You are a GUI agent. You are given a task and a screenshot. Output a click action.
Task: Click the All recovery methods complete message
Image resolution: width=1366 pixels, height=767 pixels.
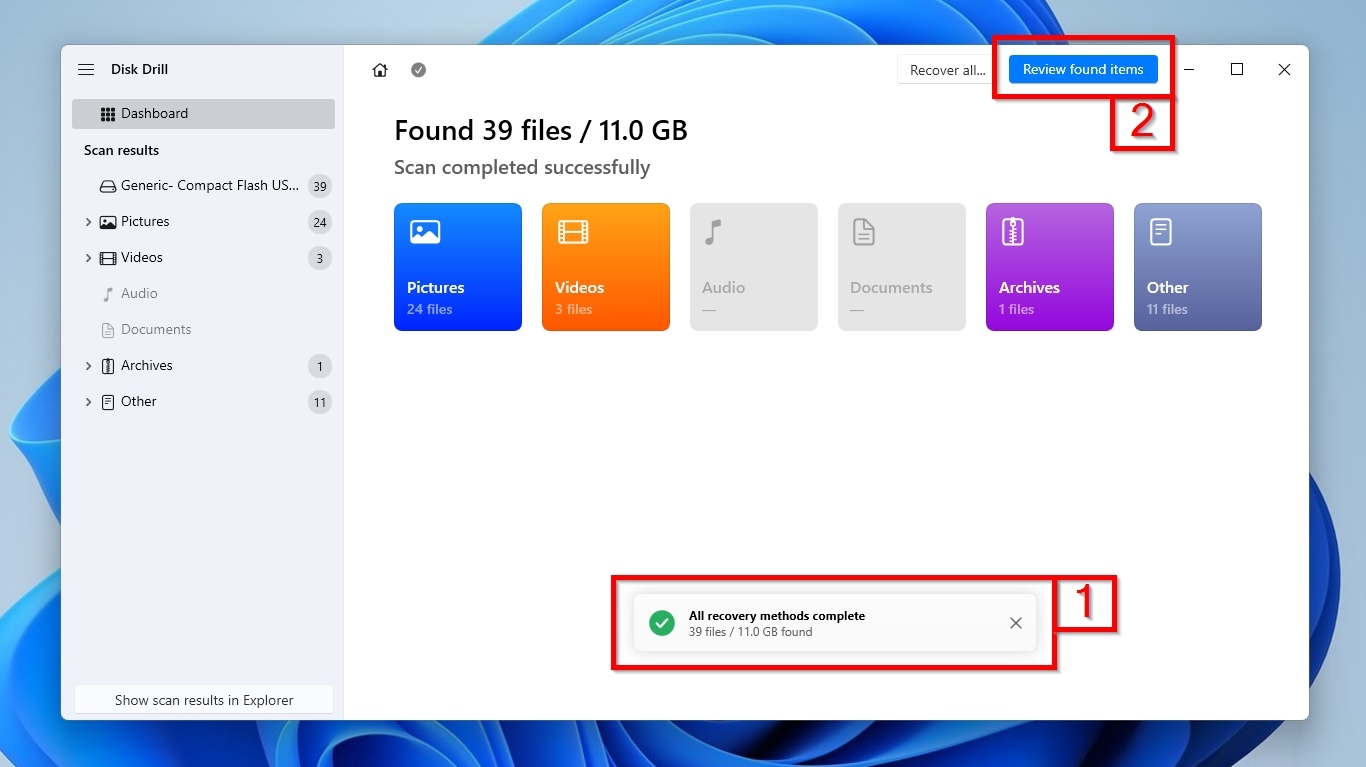[x=777, y=616]
